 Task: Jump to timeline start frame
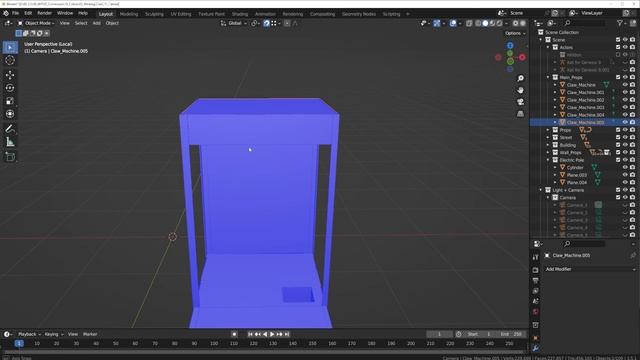250,334
